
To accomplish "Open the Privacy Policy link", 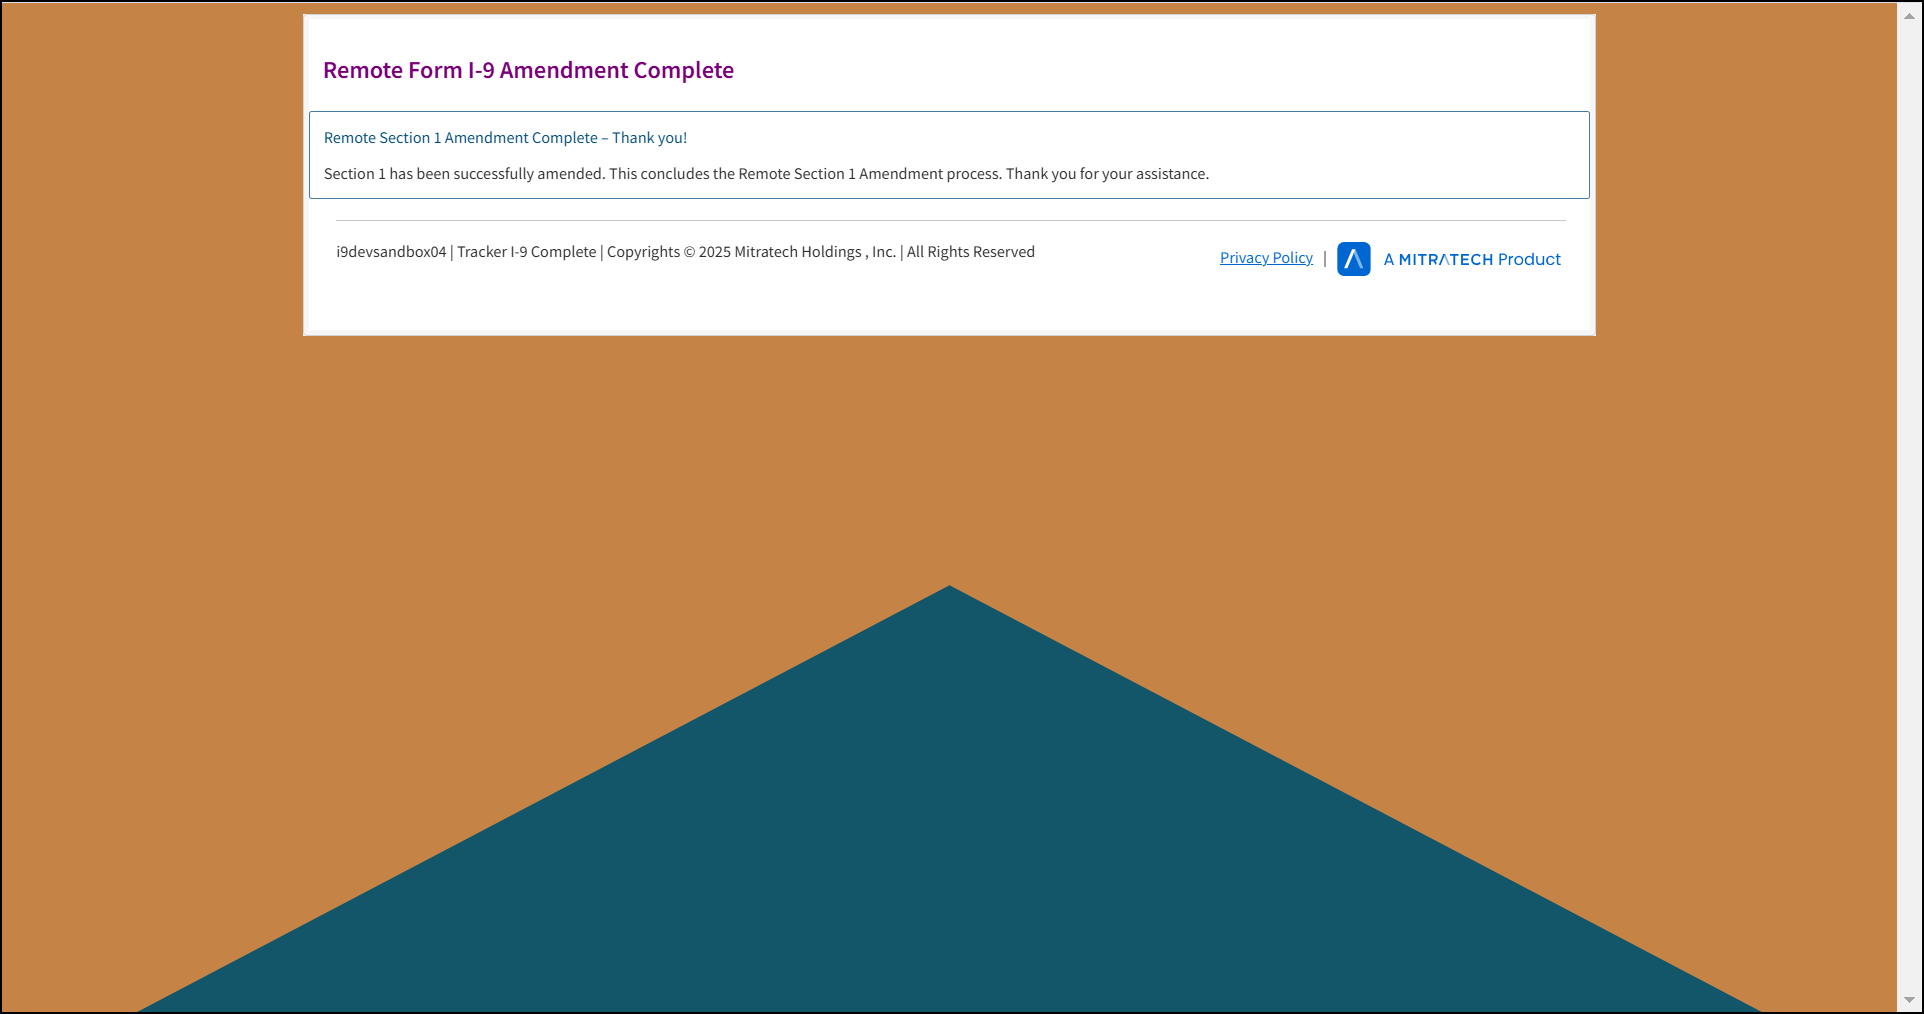I will [x=1266, y=258].
